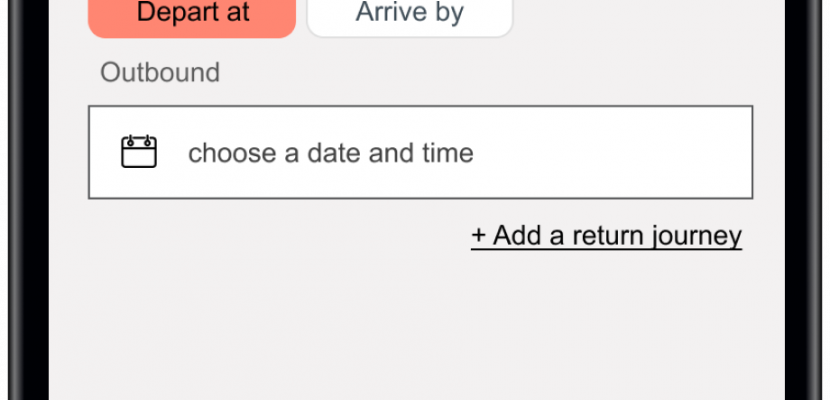Switch to the Arrive by option
The height and width of the screenshot is (400, 830).
coord(410,16)
